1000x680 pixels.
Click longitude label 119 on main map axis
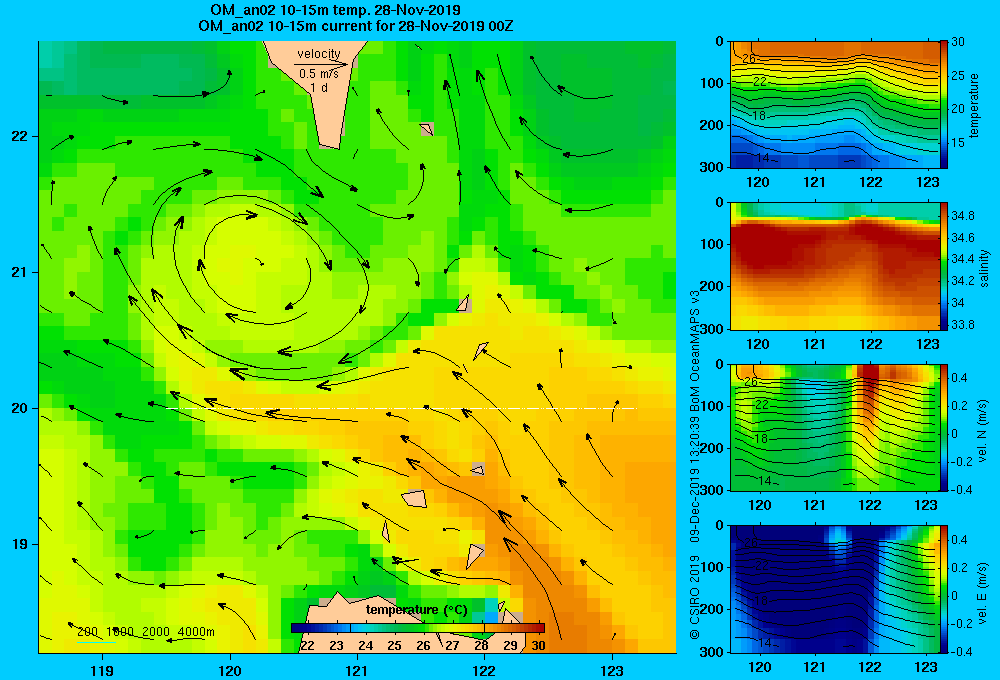tap(102, 670)
